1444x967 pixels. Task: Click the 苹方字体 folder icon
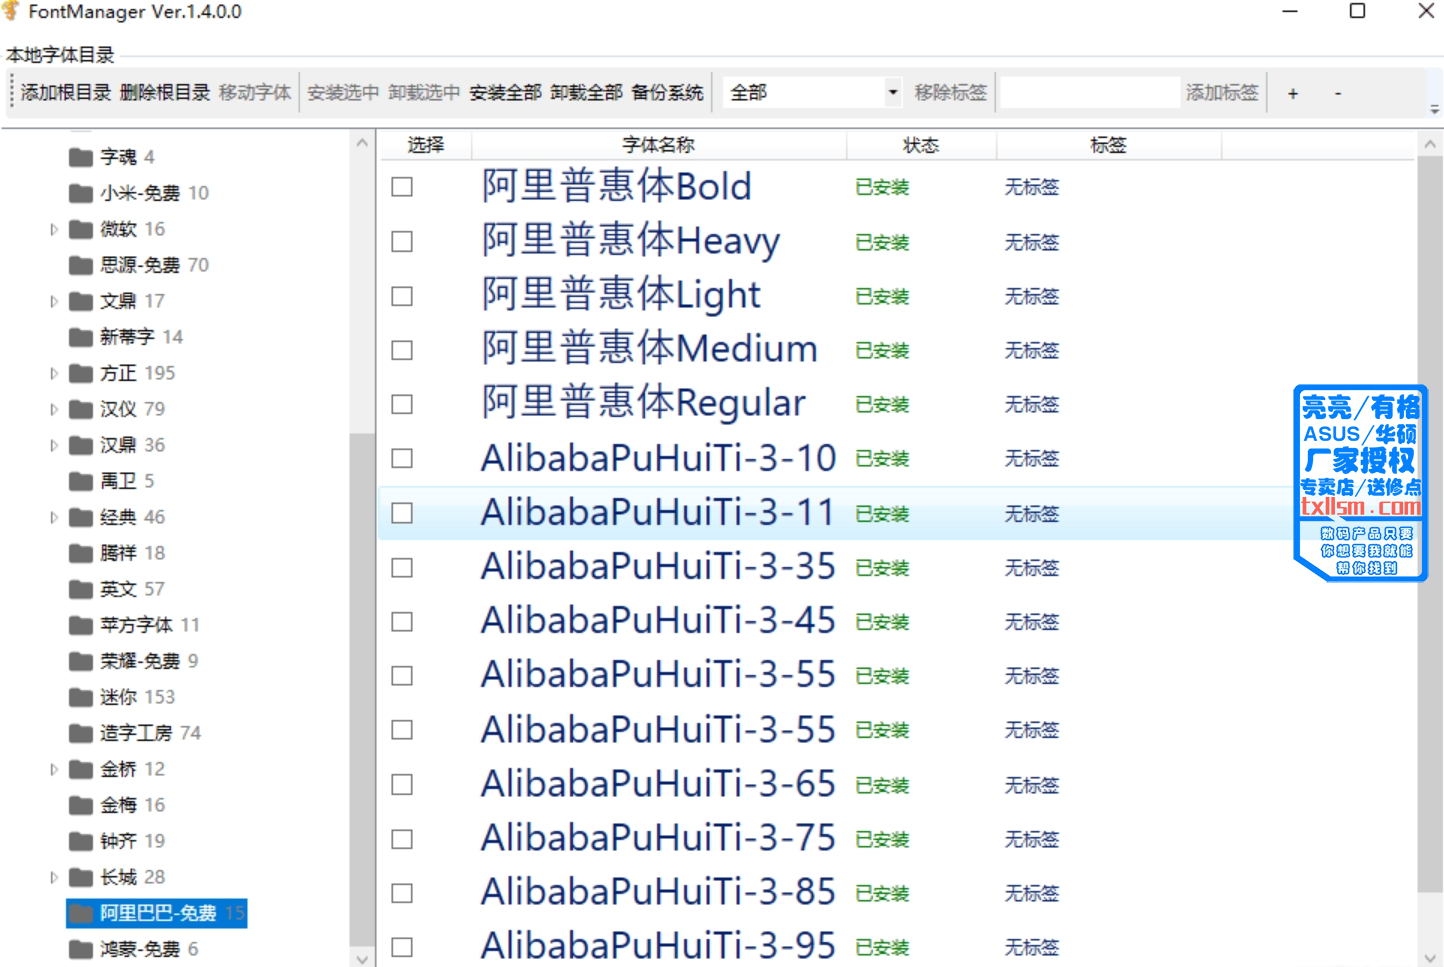pos(81,625)
